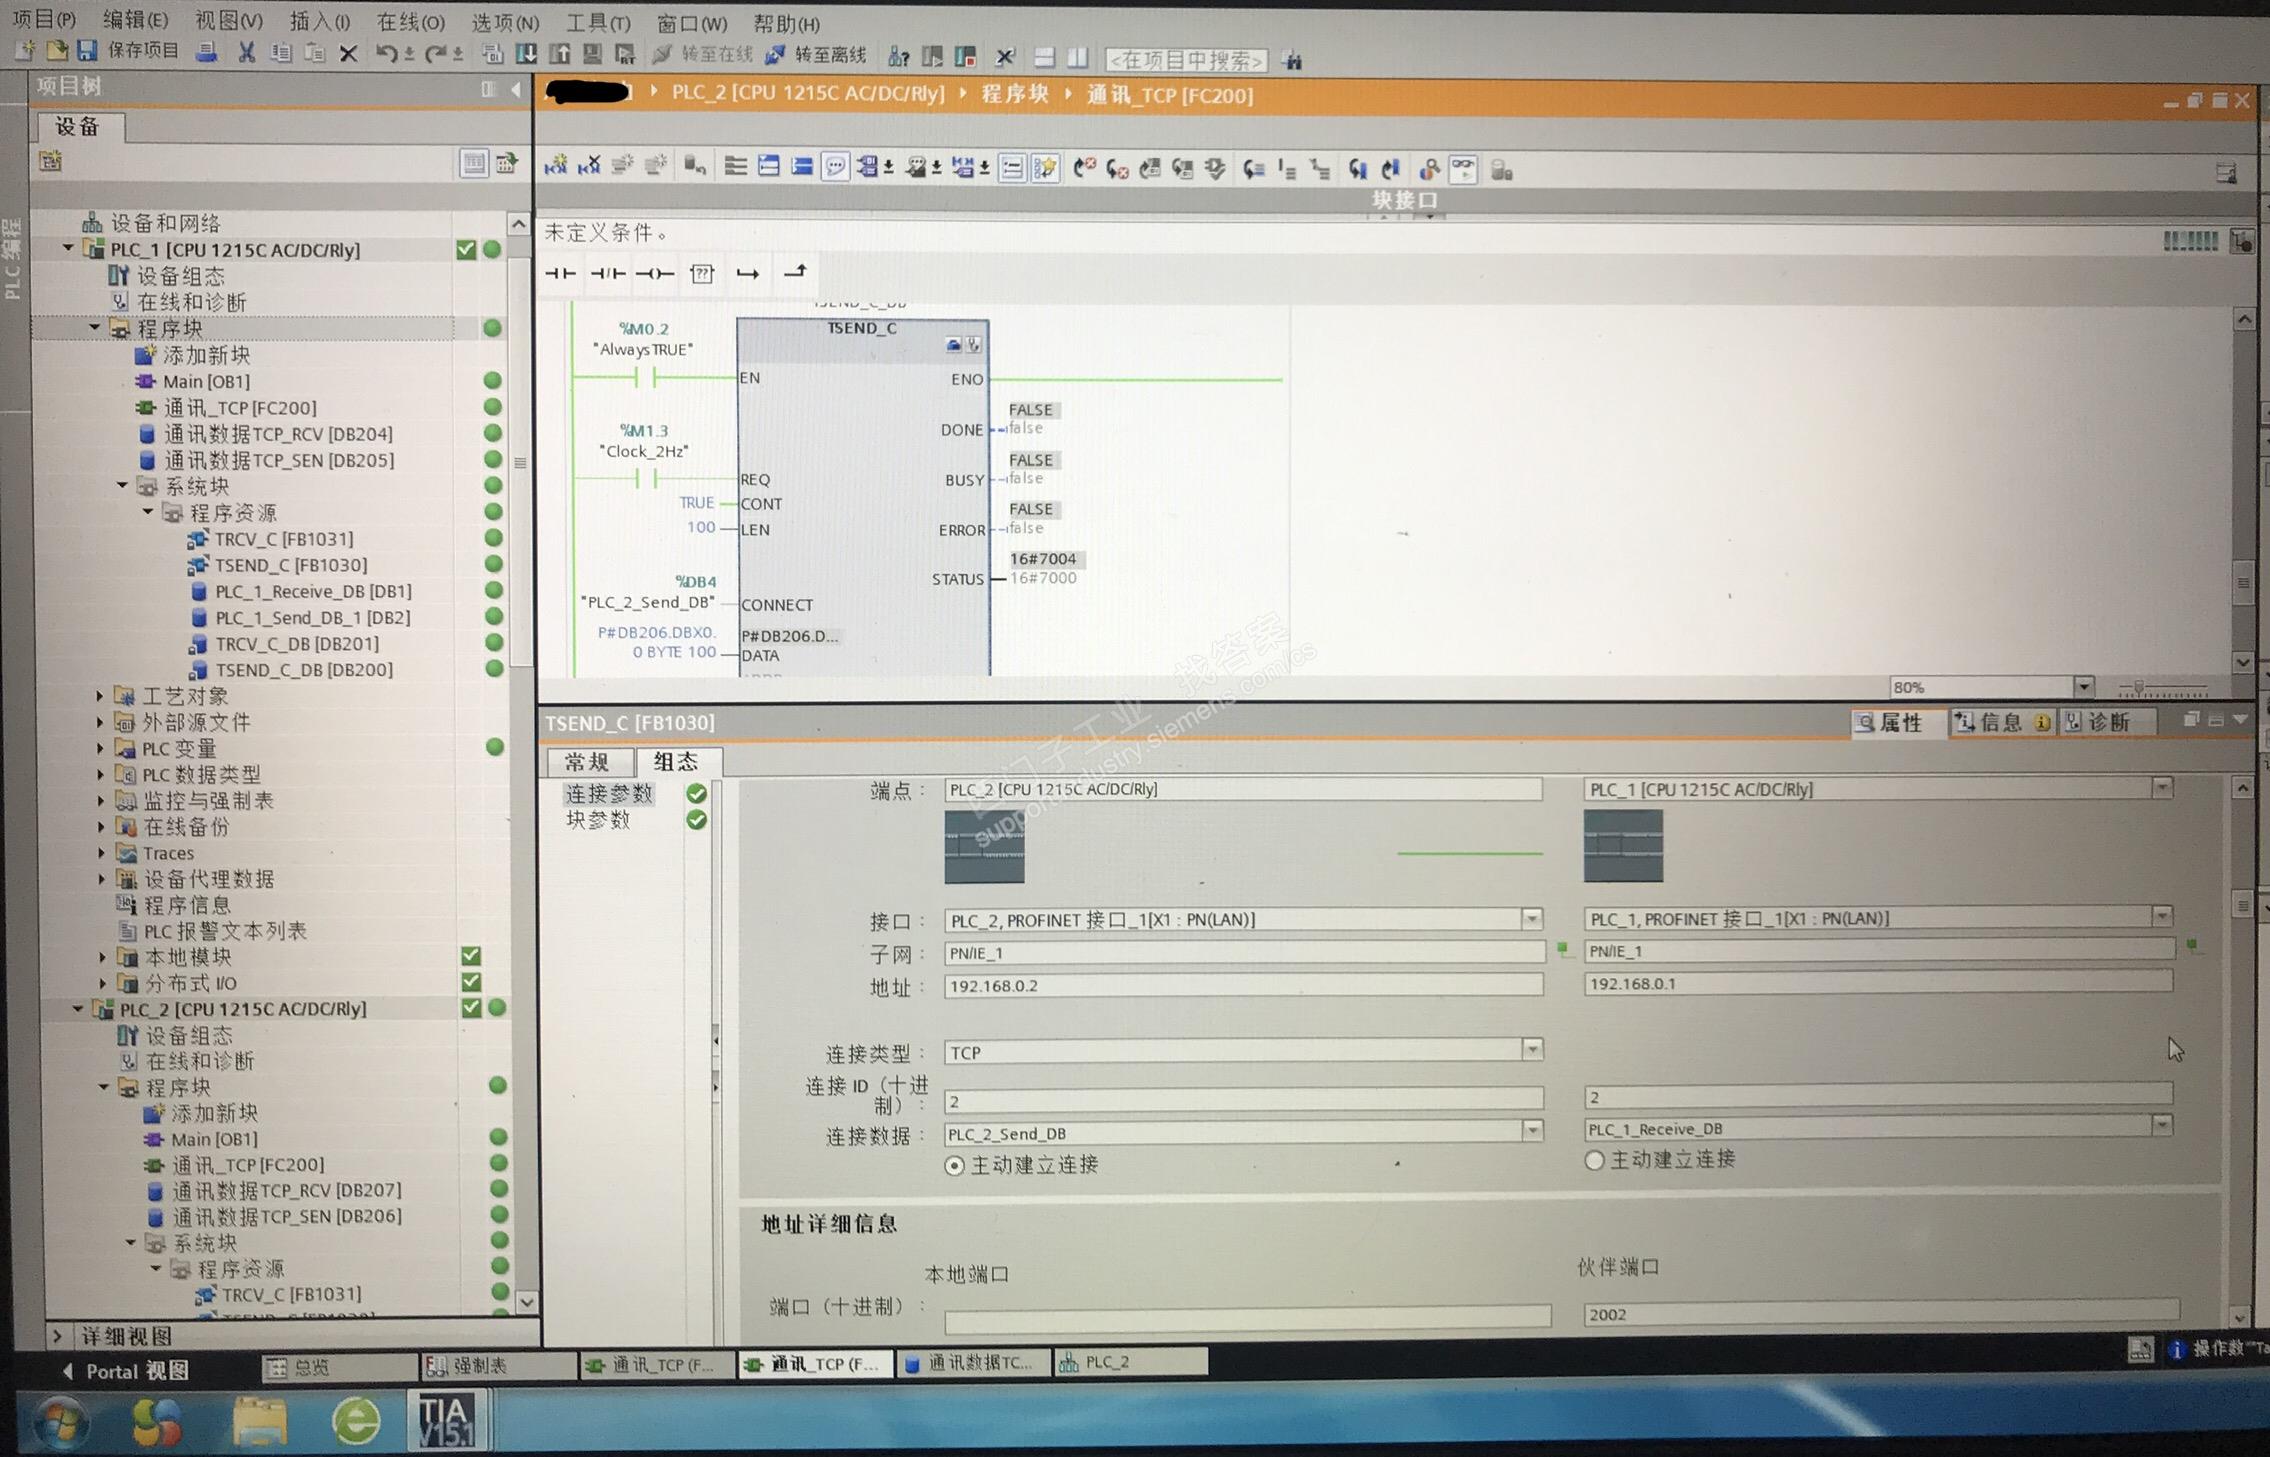Image resolution: width=2270 pixels, height=1457 pixels.
Task: Switch to the 常规 tab
Action: 588,762
